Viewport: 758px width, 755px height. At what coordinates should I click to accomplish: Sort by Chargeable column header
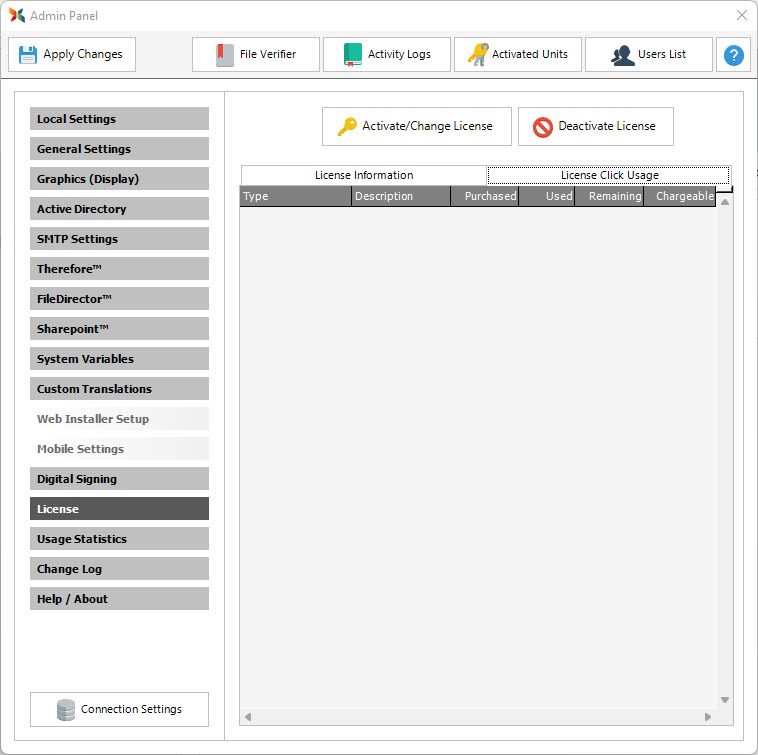(680, 196)
